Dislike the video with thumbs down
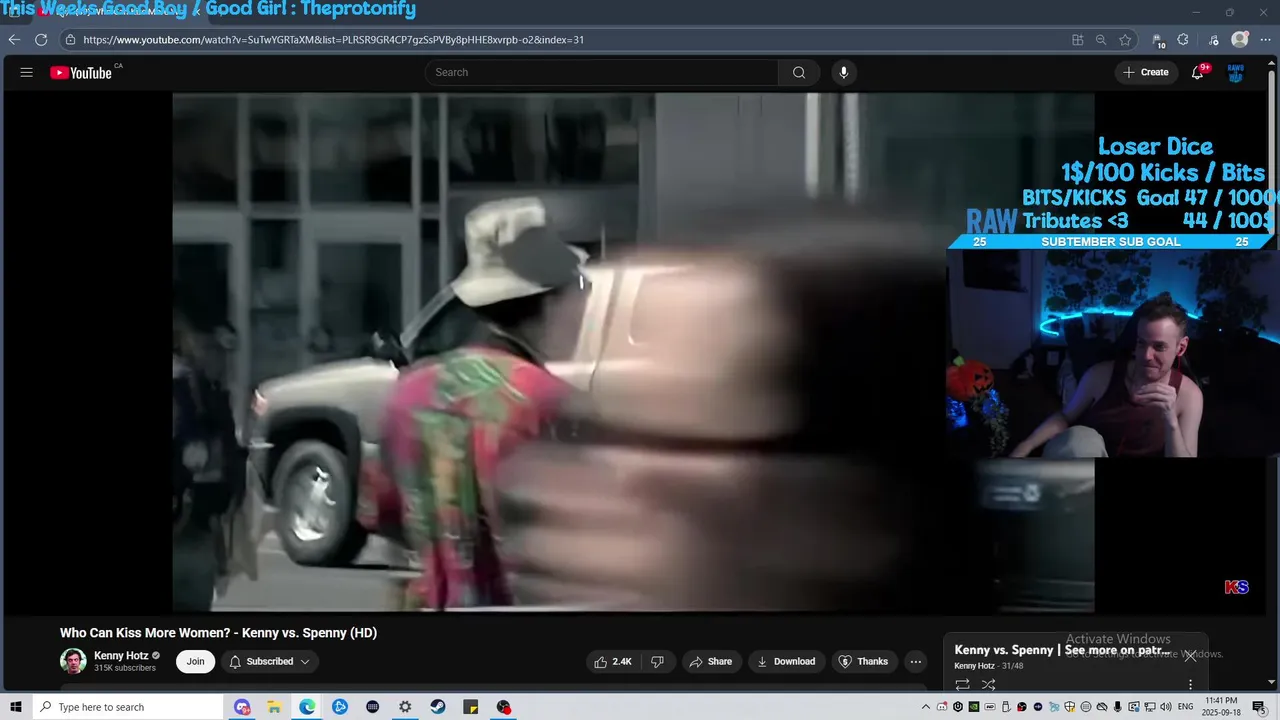This screenshot has width=1280, height=720. pyautogui.click(x=657, y=661)
